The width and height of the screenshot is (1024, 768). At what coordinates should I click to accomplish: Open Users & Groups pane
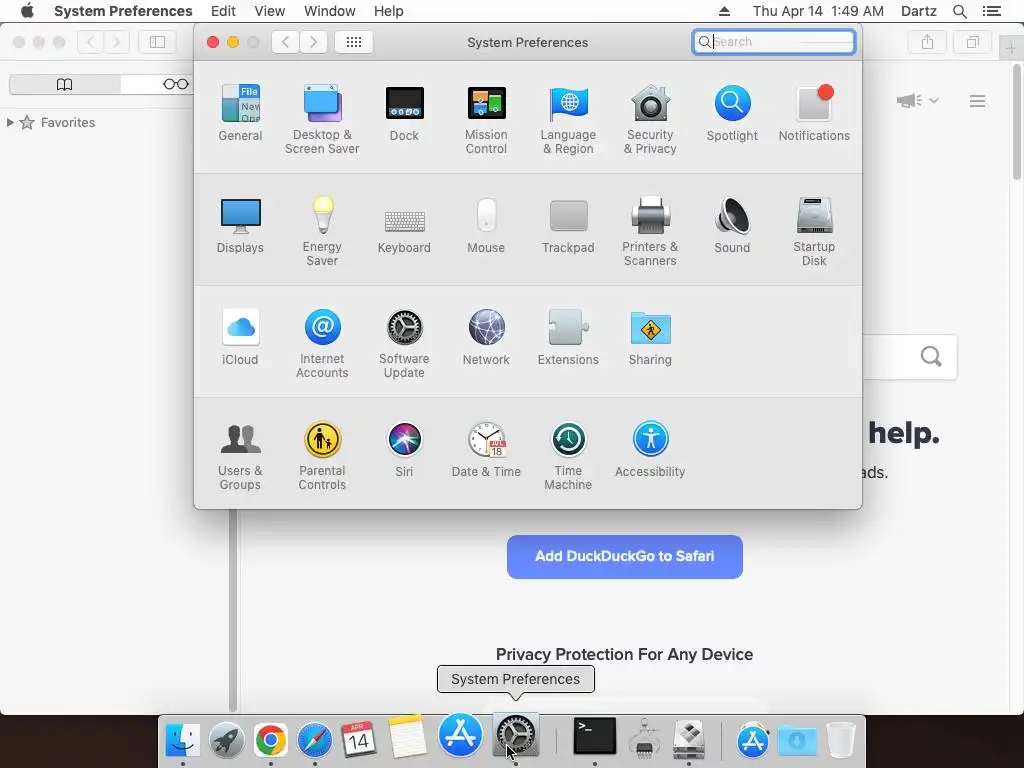point(240,456)
